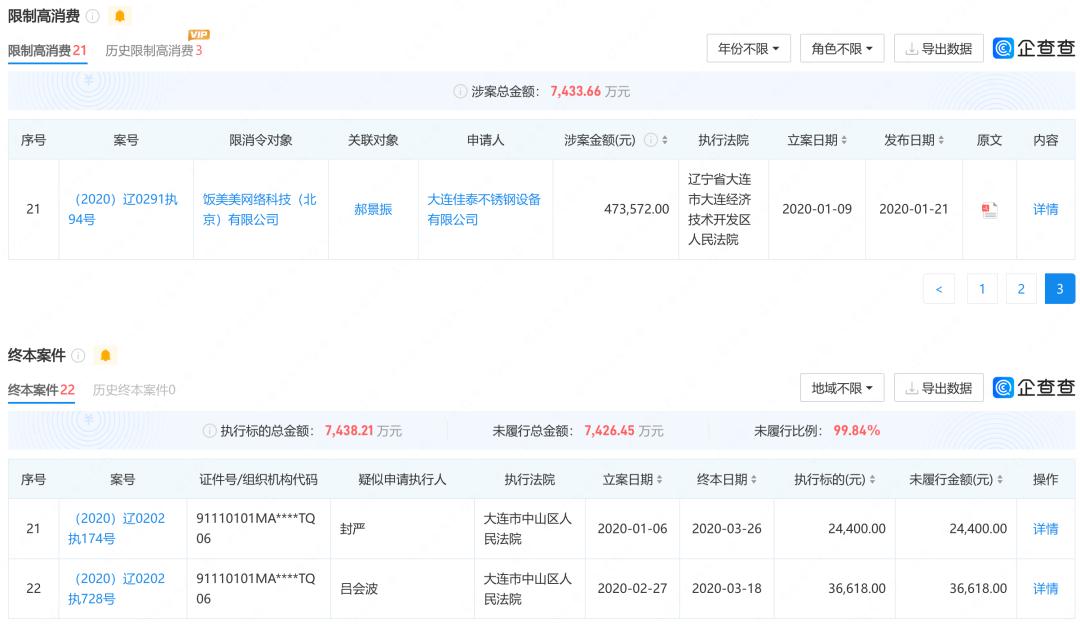Open related person link 郝景振
The width and height of the screenshot is (1080, 624).
[x=373, y=209]
